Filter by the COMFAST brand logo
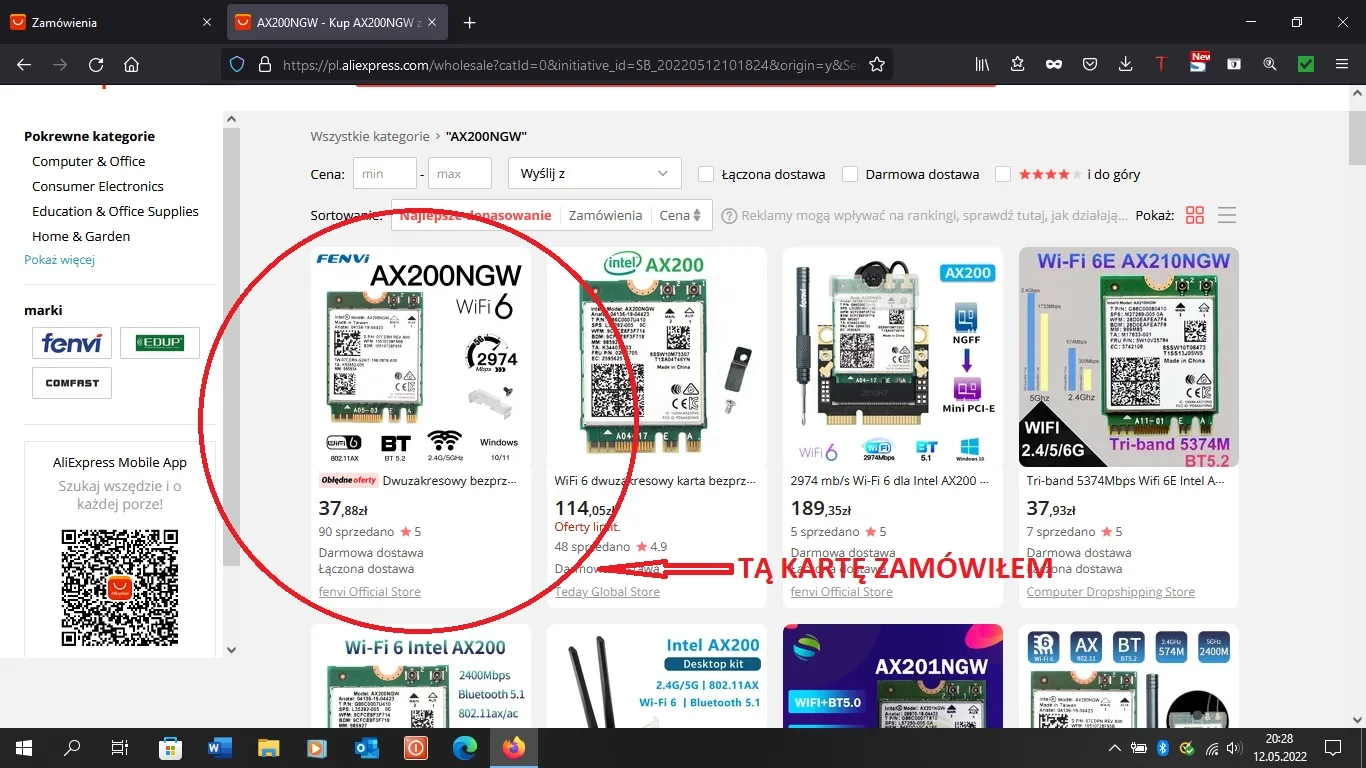The width and height of the screenshot is (1366, 768). click(x=72, y=383)
